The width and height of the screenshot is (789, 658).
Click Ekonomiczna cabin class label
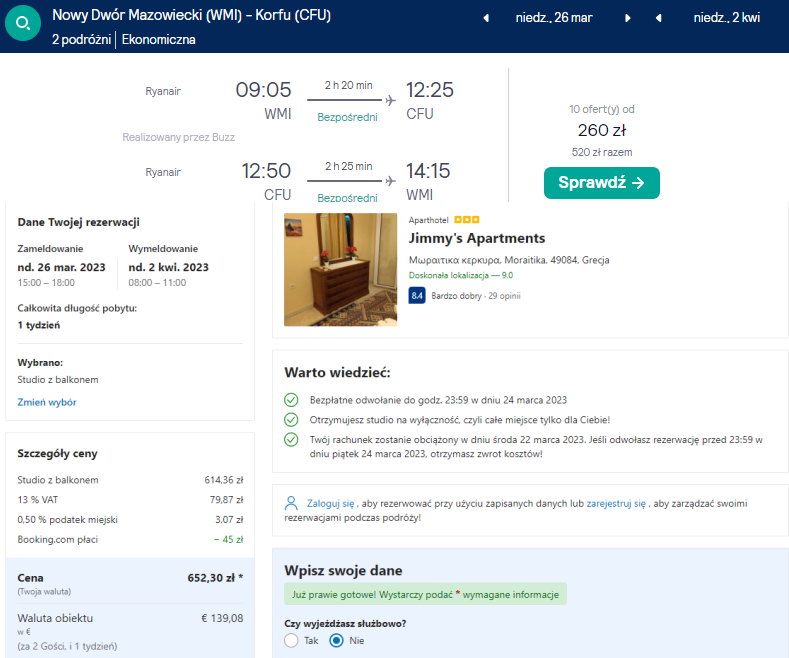tap(159, 40)
